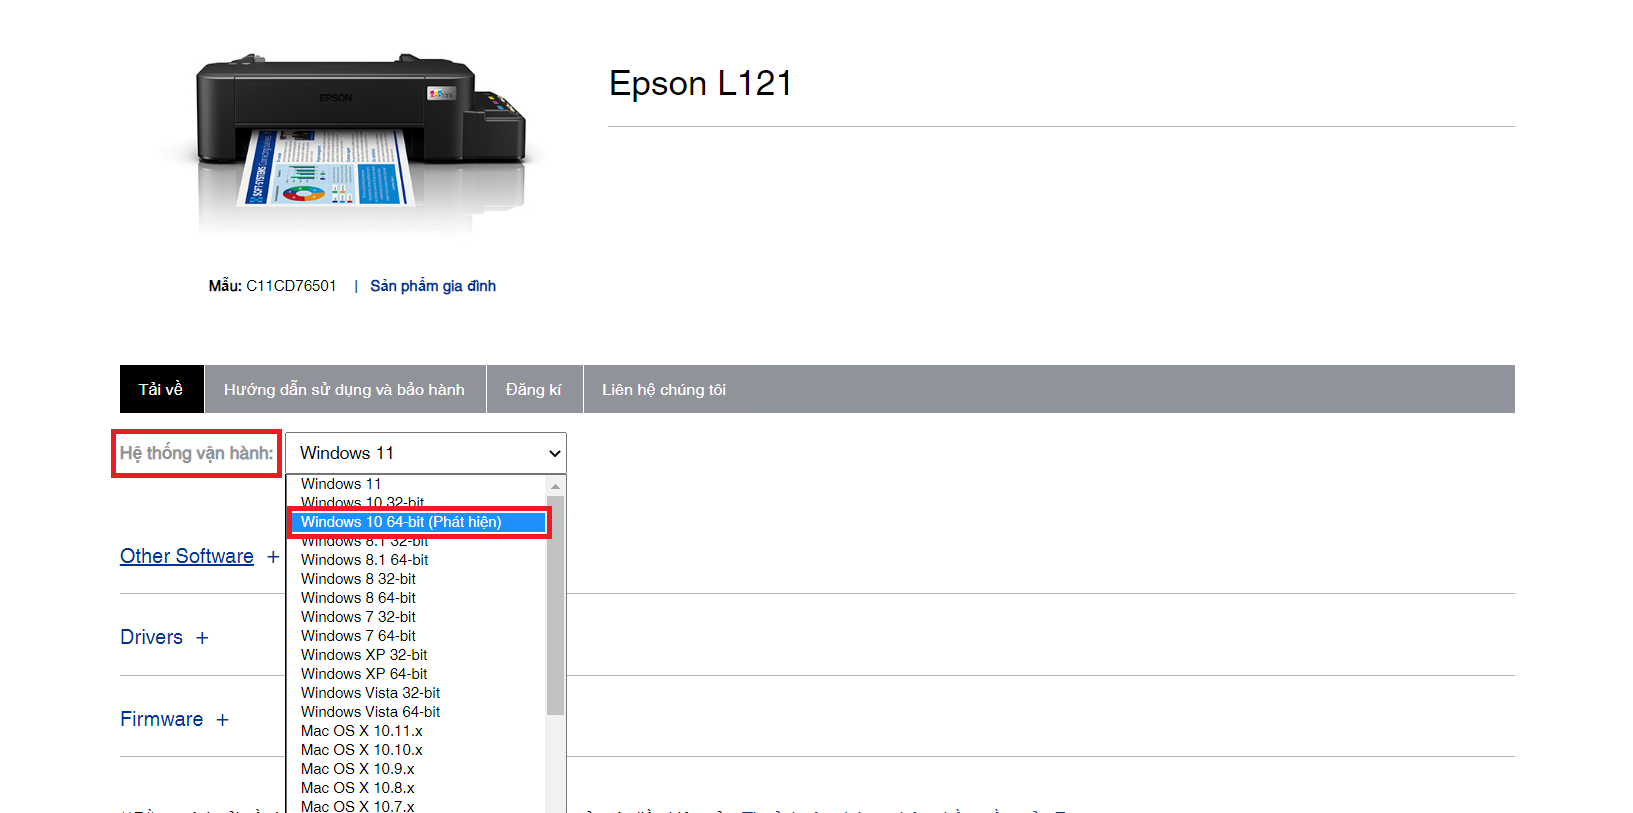
Task: Click the plus icon next to Drivers
Action: coord(202,638)
